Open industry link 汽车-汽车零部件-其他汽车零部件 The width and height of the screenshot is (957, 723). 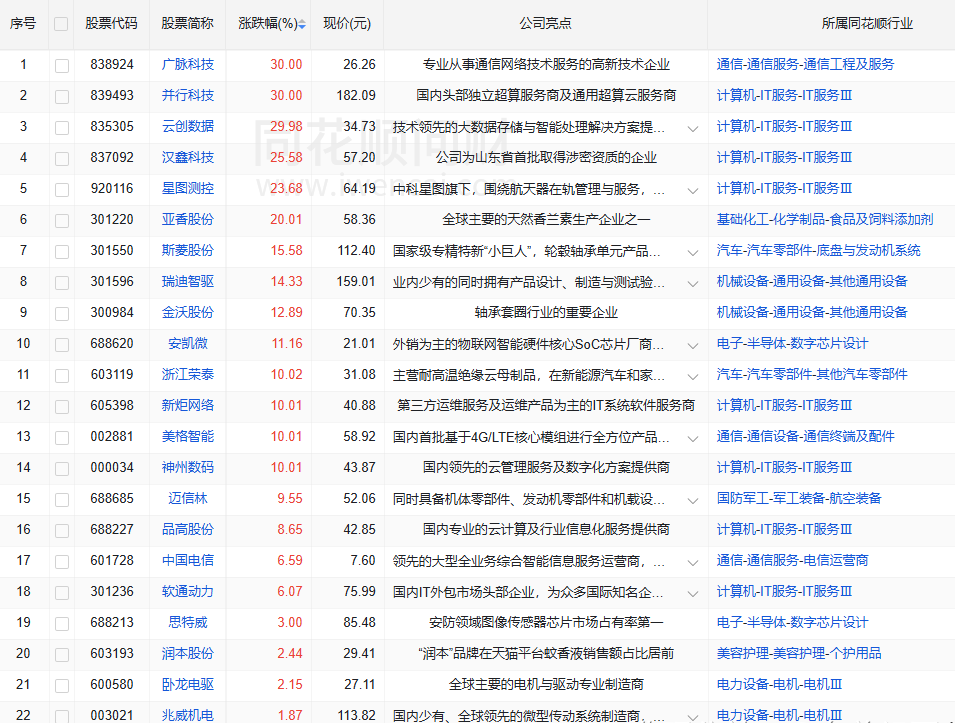tap(812, 374)
